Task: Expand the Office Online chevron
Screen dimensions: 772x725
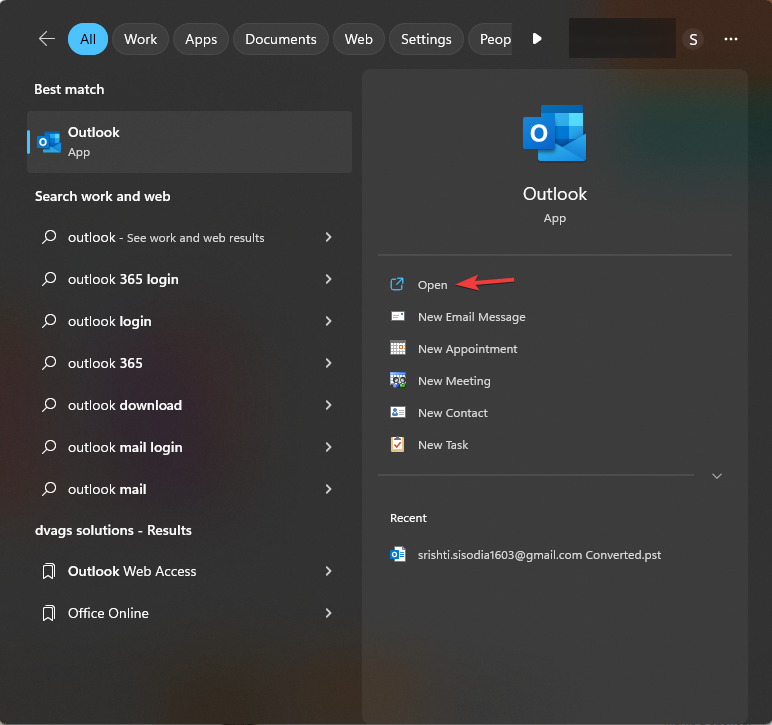Action: [328, 613]
